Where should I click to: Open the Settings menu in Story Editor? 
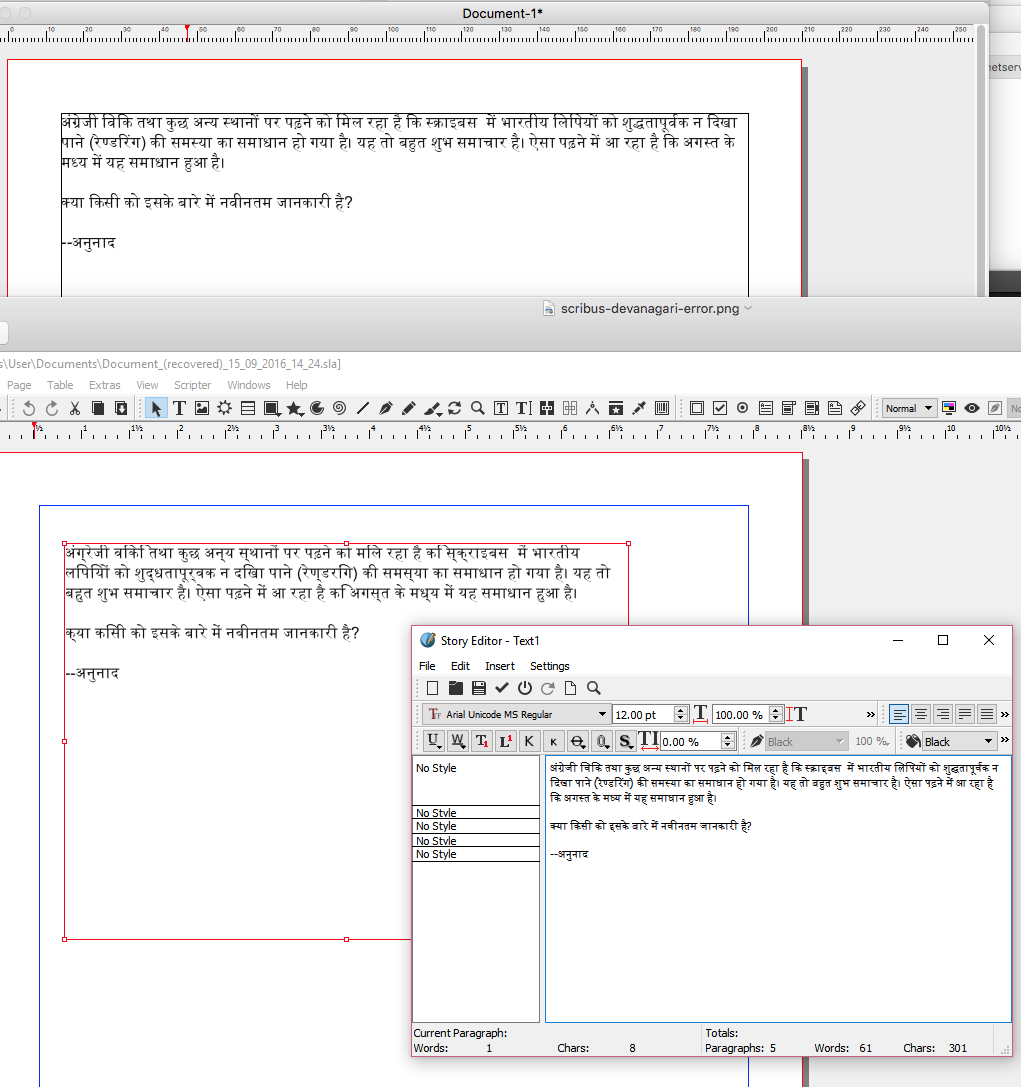click(x=549, y=666)
